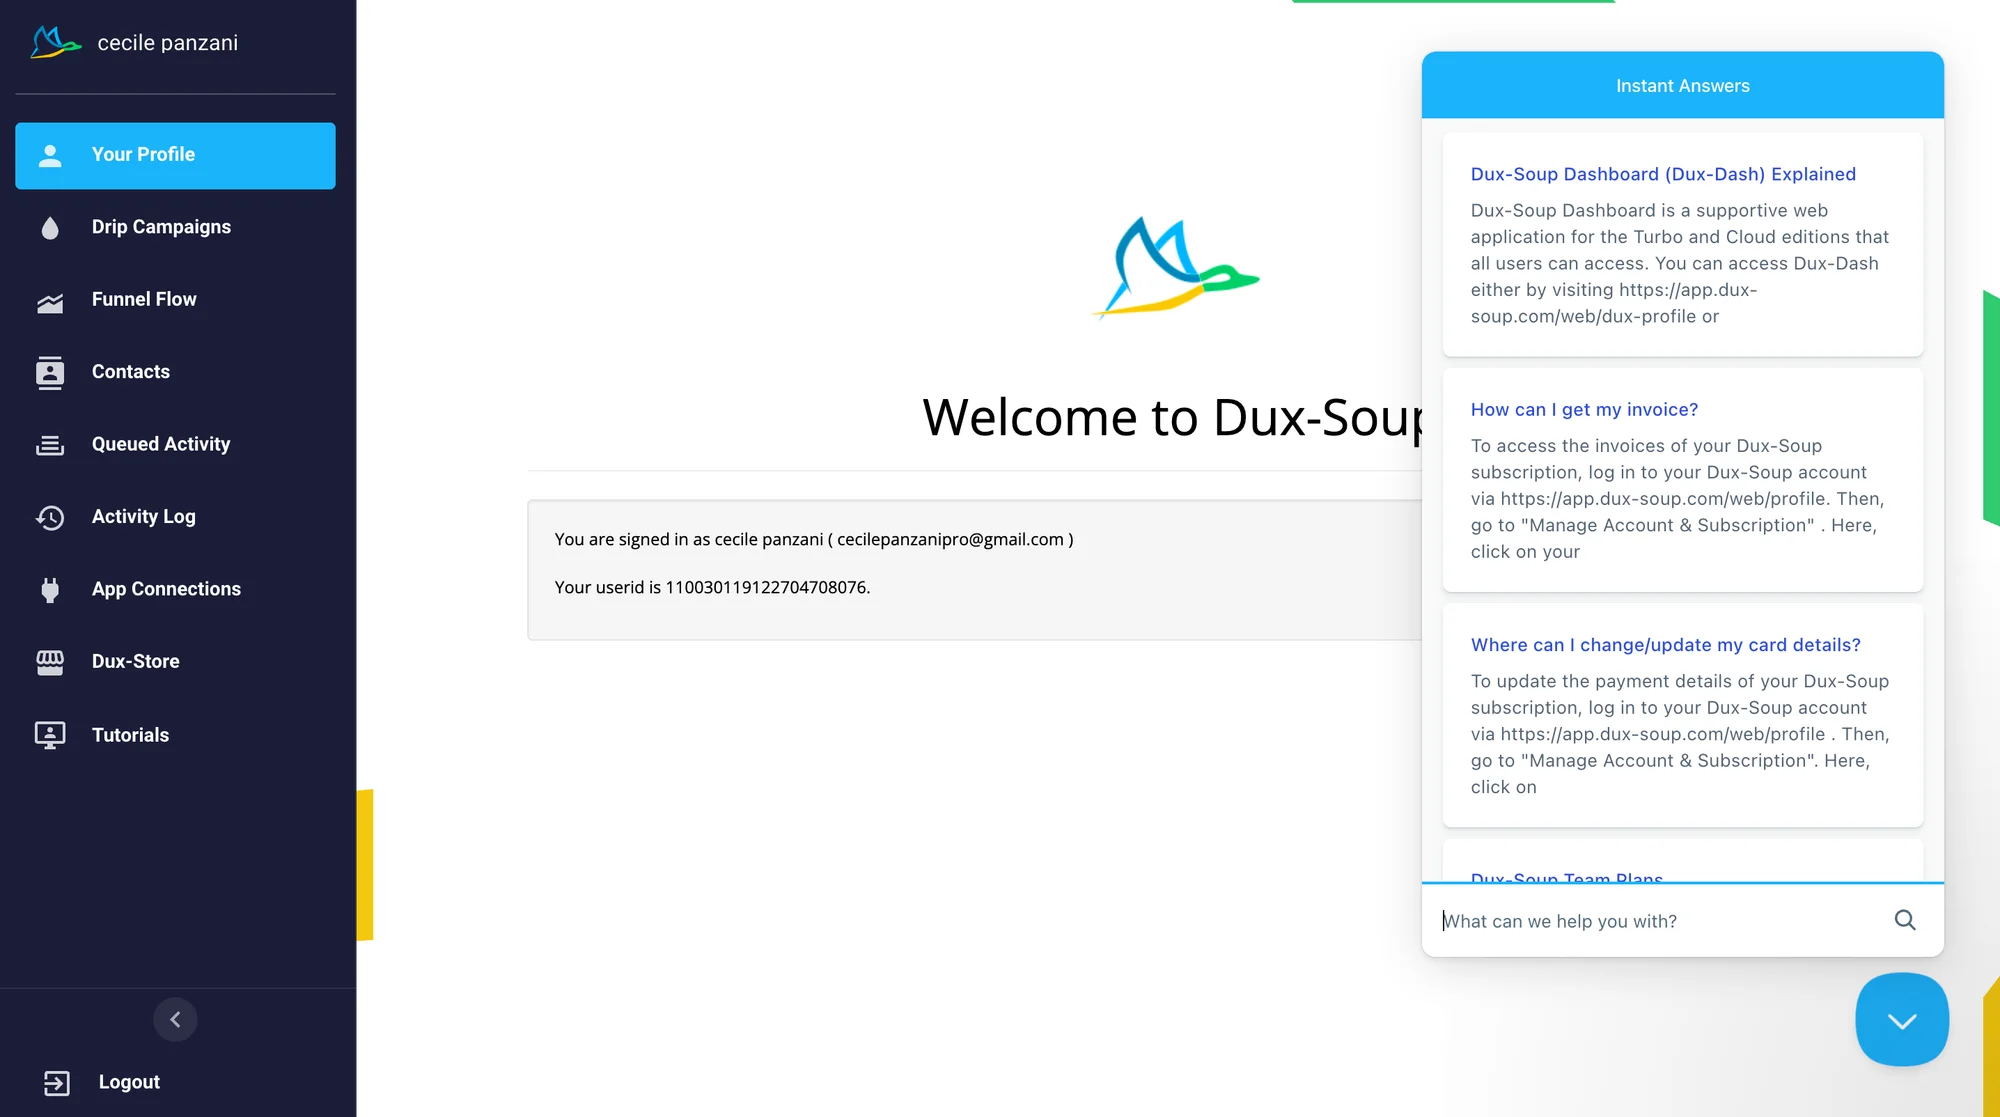Click the Drip Campaigns droplet icon
The width and height of the screenshot is (2000, 1117).
pyautogui.click(x=50, y=228)
